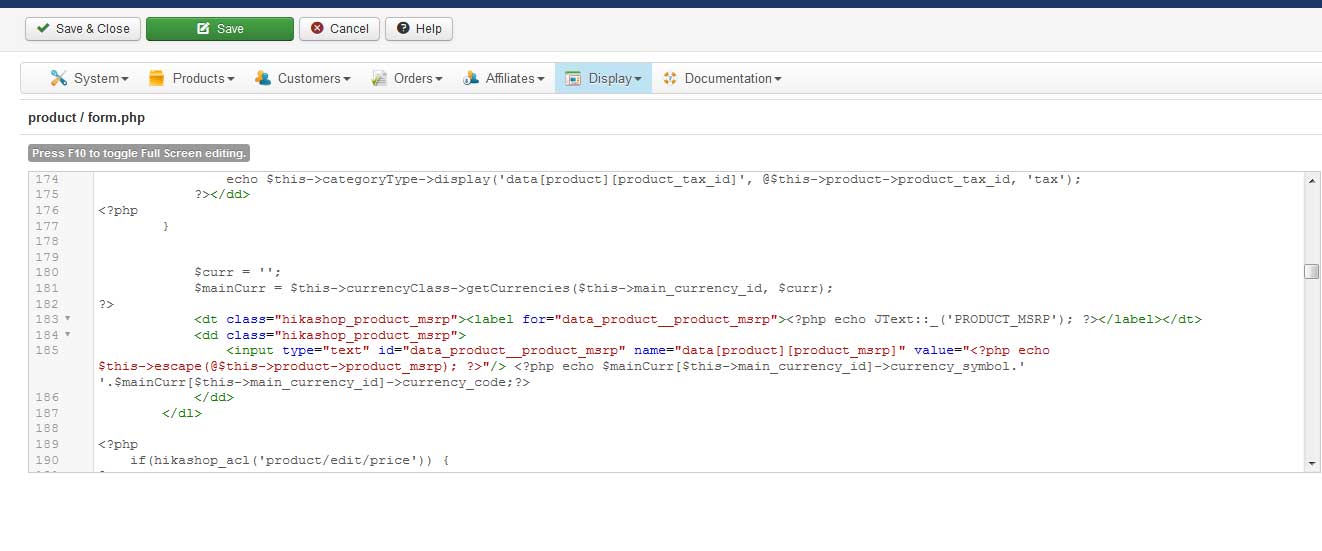1322x551 pixels.
Task: Open the Products menu
Action: [191, 78]
